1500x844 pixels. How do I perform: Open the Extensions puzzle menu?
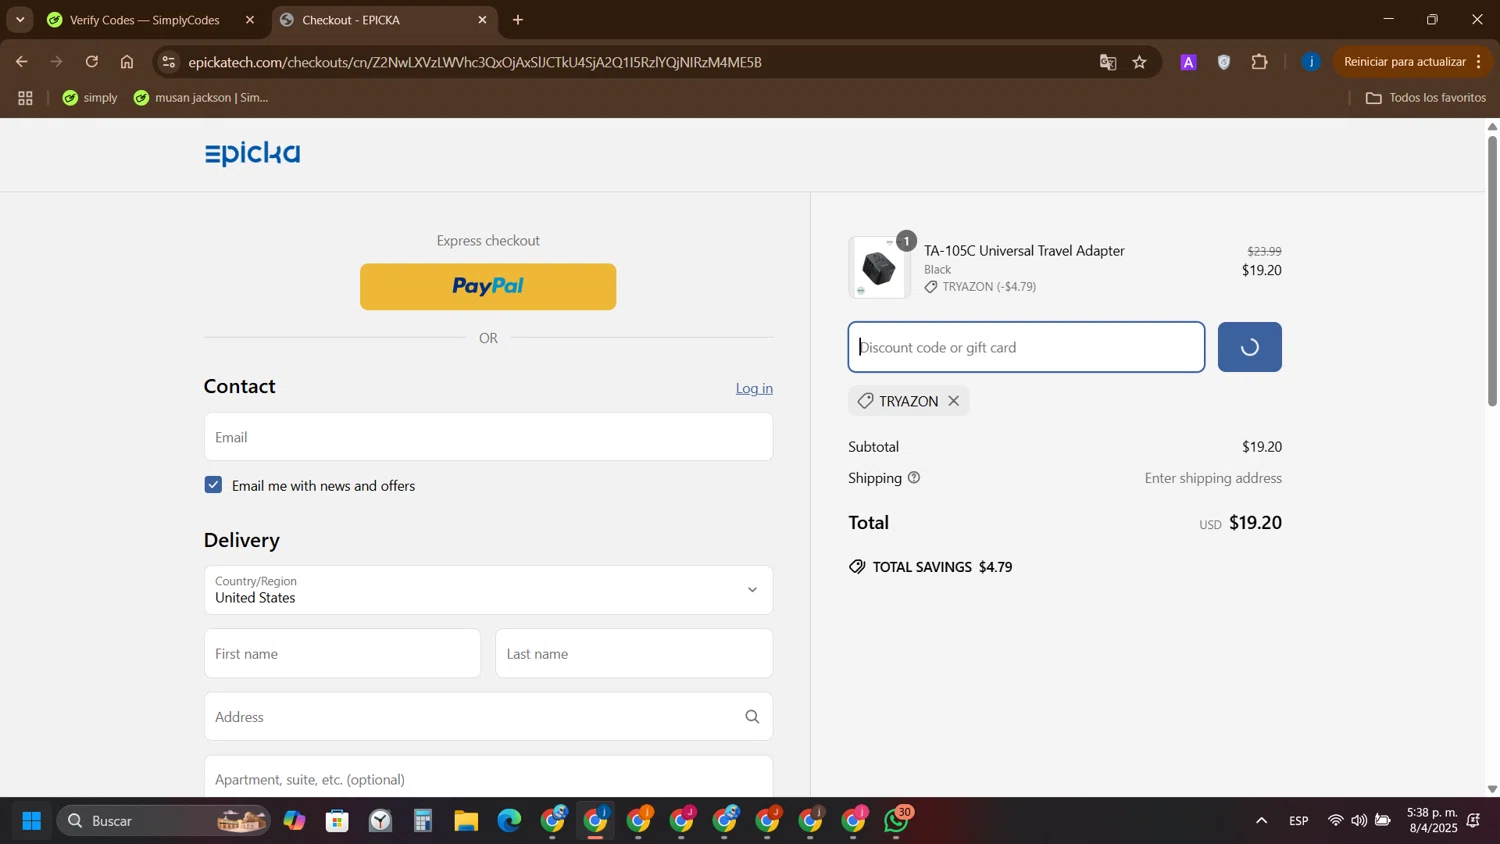coord(1260,62)
